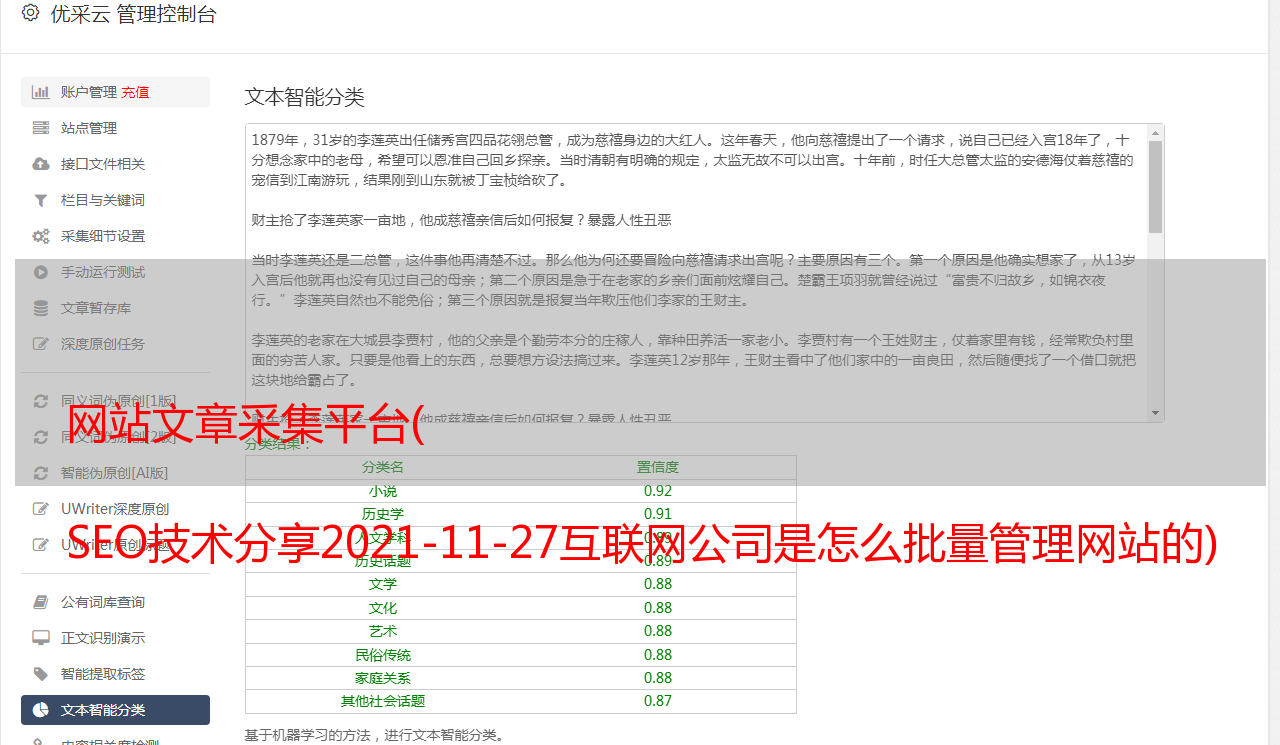Select the 民俗传统 category cell
This screenshot has width=1280, height=745.
pyautogui.click(x=383, y=655)
